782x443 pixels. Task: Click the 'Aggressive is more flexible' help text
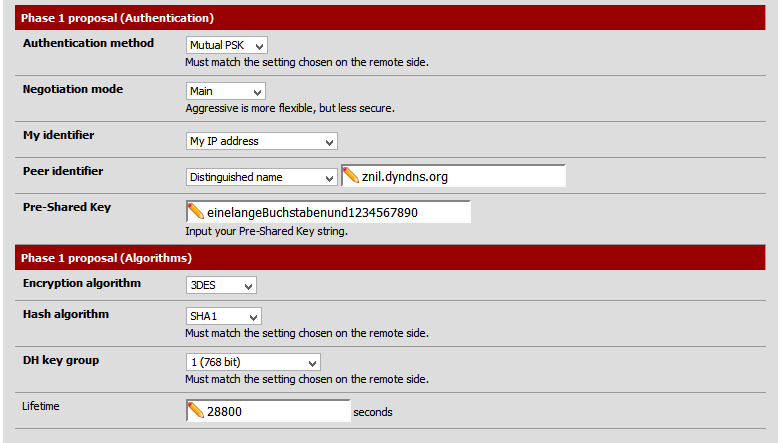(290, 108)
